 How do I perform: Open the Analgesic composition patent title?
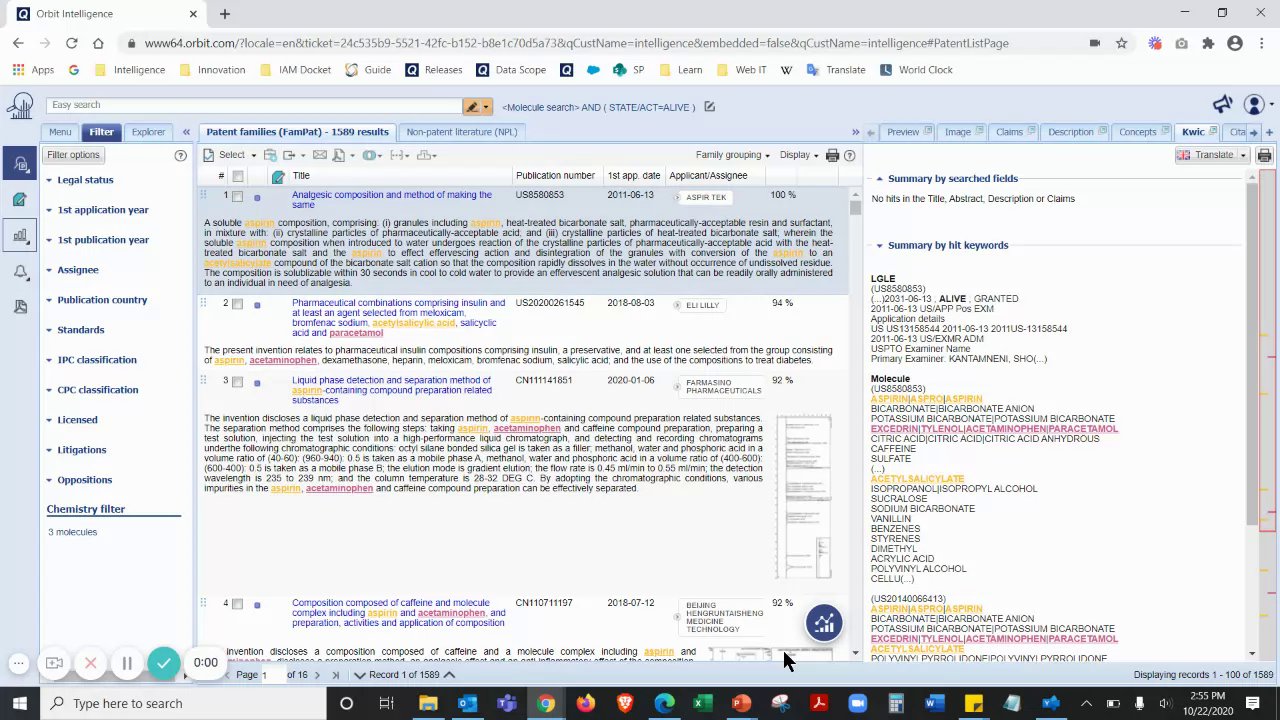pos(391,200)
